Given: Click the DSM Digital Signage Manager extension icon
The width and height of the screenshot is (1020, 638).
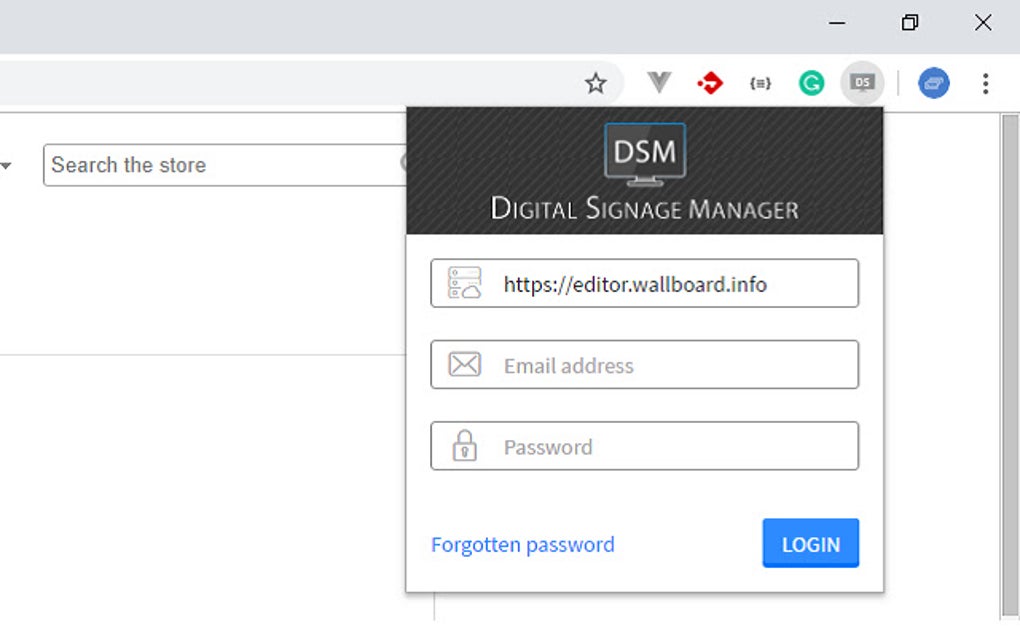Looking at the screenshot, I should pos(862,83).
